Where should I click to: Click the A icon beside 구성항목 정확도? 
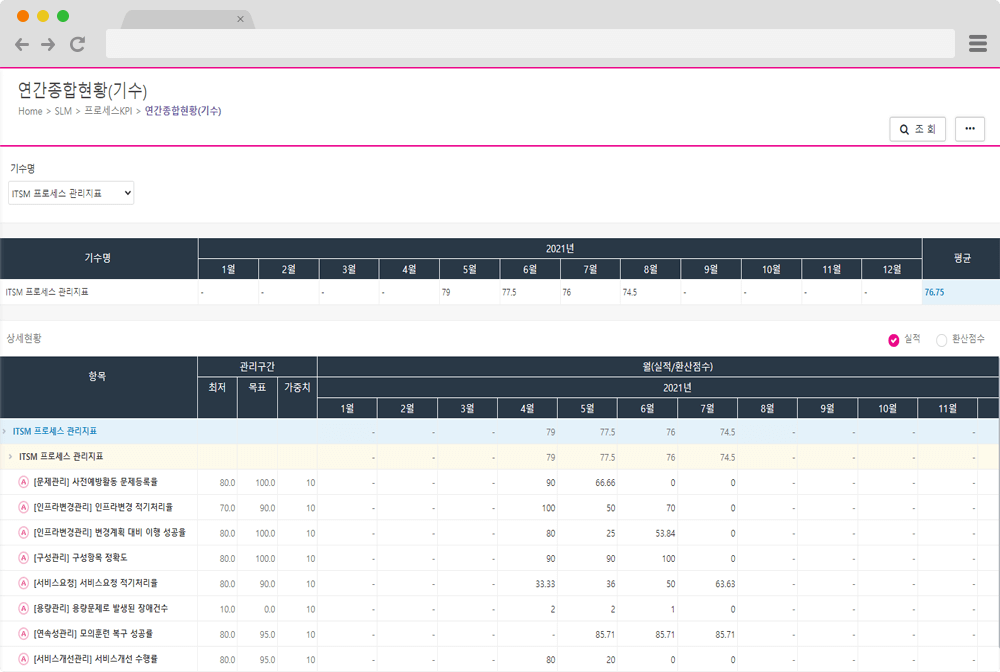24,557
